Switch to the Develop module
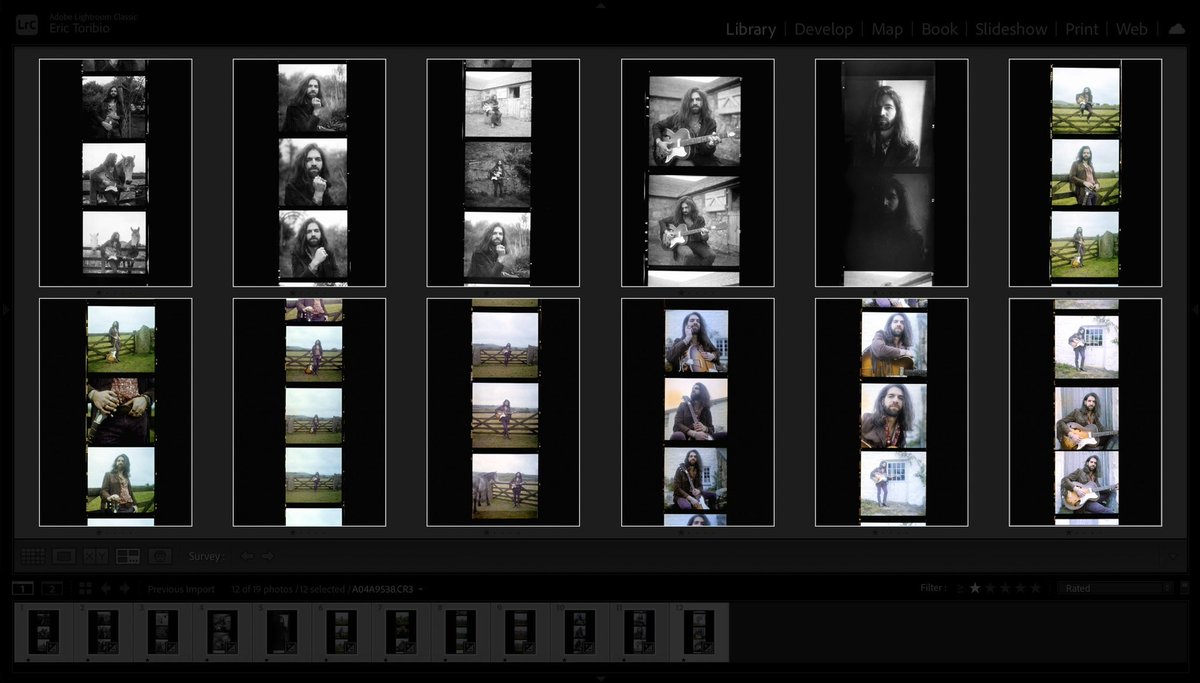The width and height of the screenshot is (1200, 683). tap(824, 29)
